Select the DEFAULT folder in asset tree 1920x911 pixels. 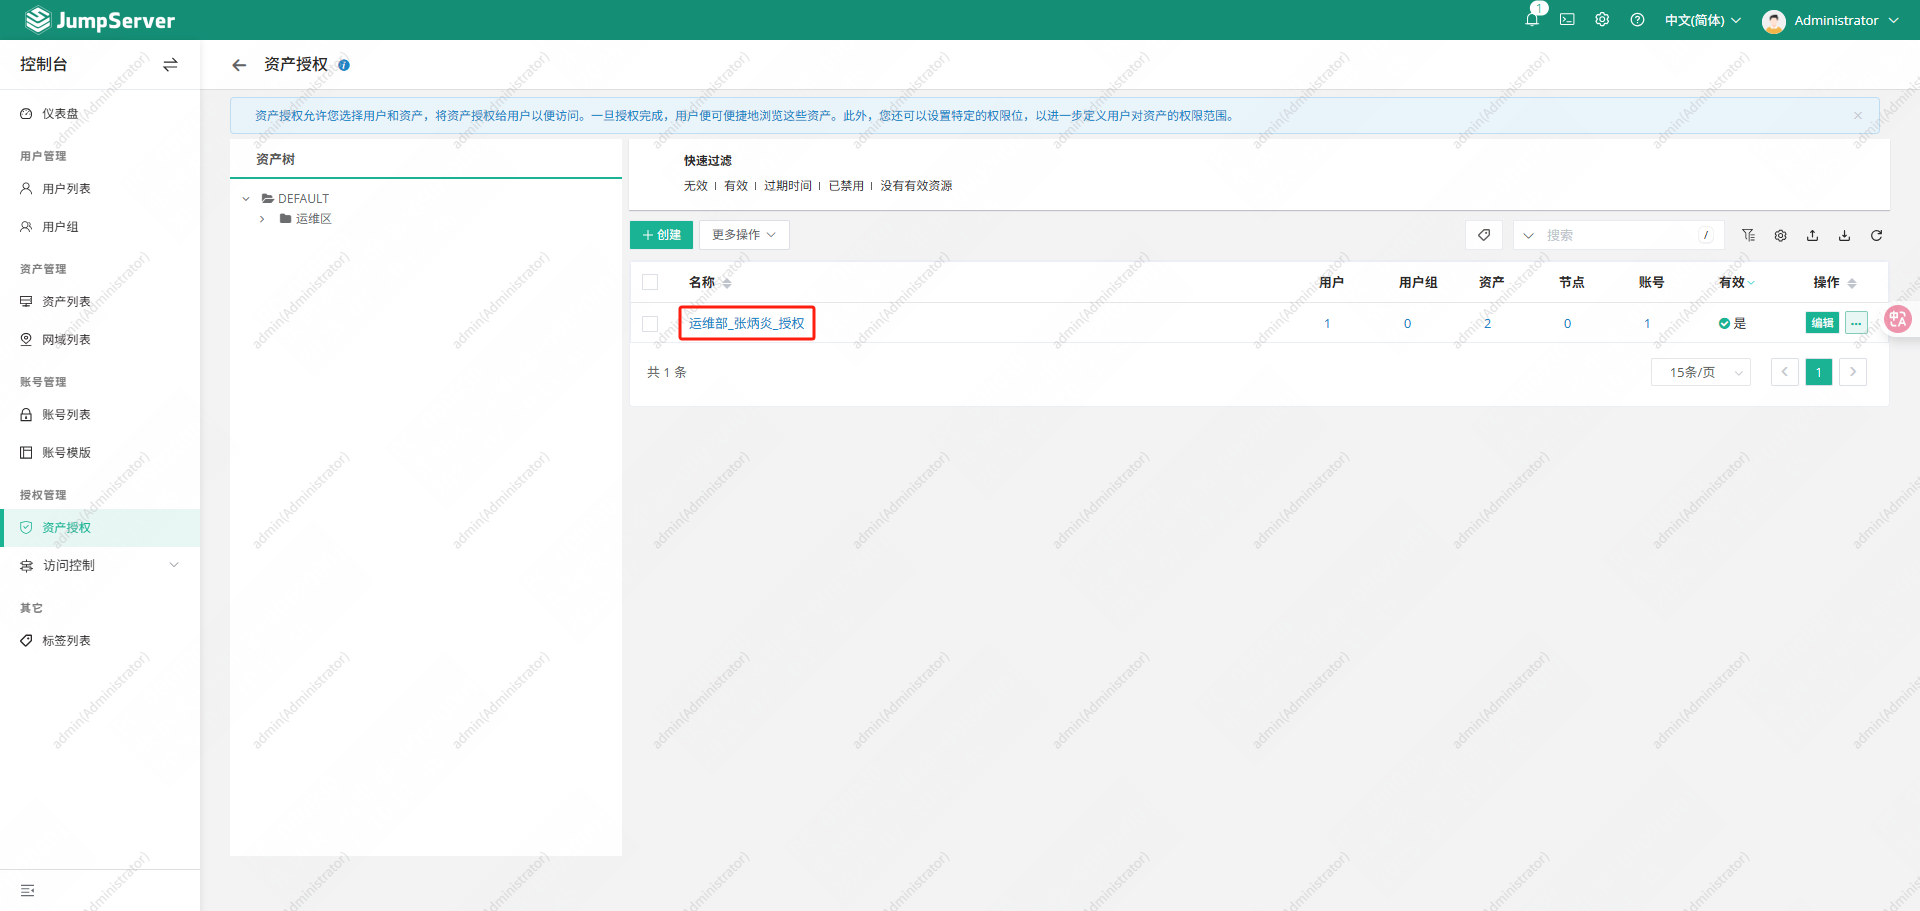[295, 199]
